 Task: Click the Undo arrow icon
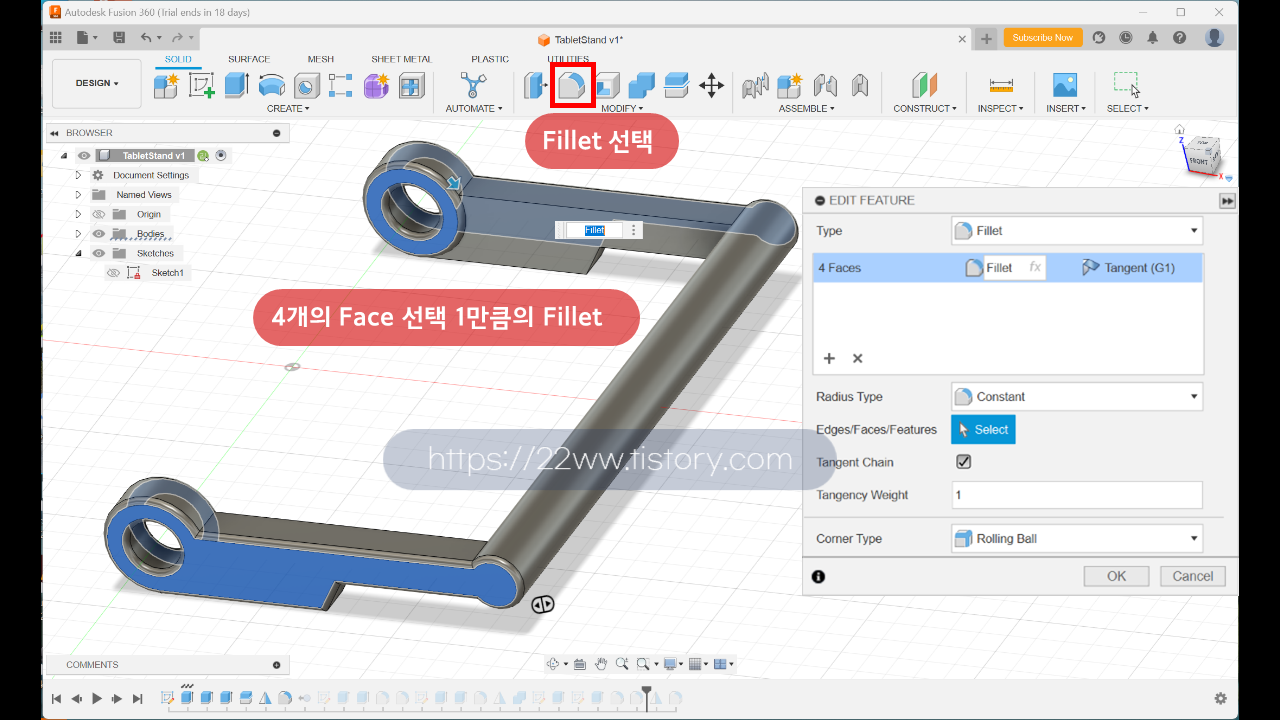pyautogui.click(x=147, y=38)
